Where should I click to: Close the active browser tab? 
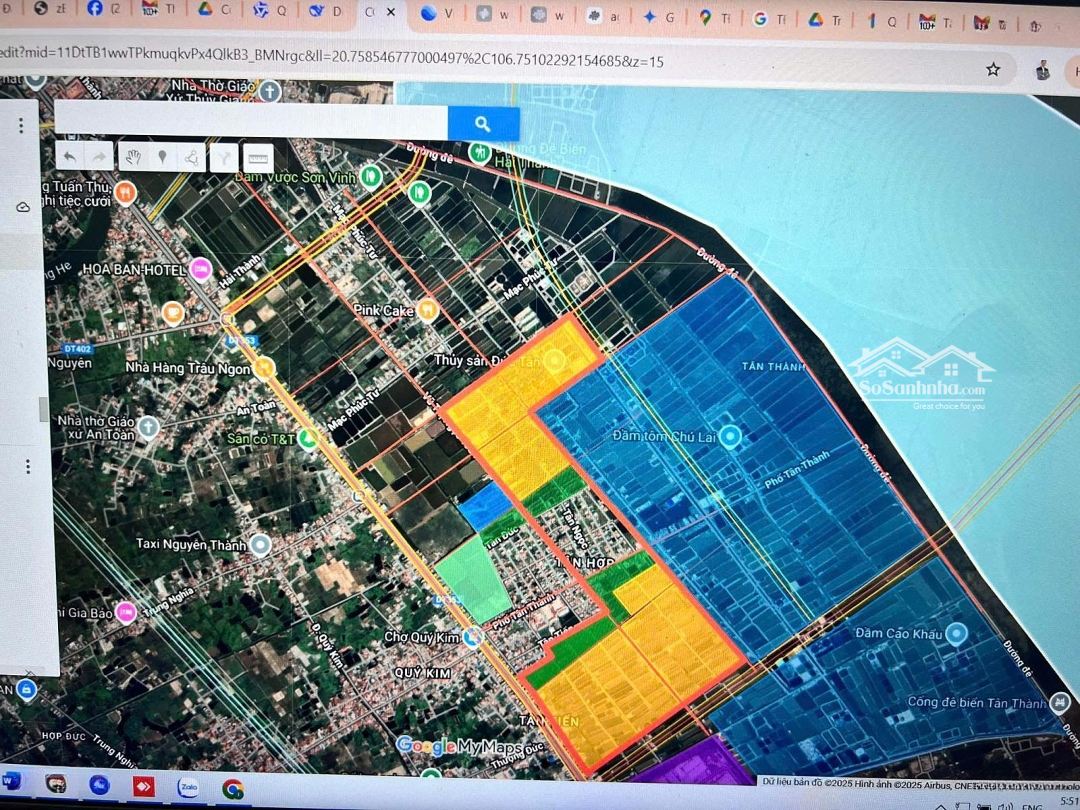tap(390, 13)
